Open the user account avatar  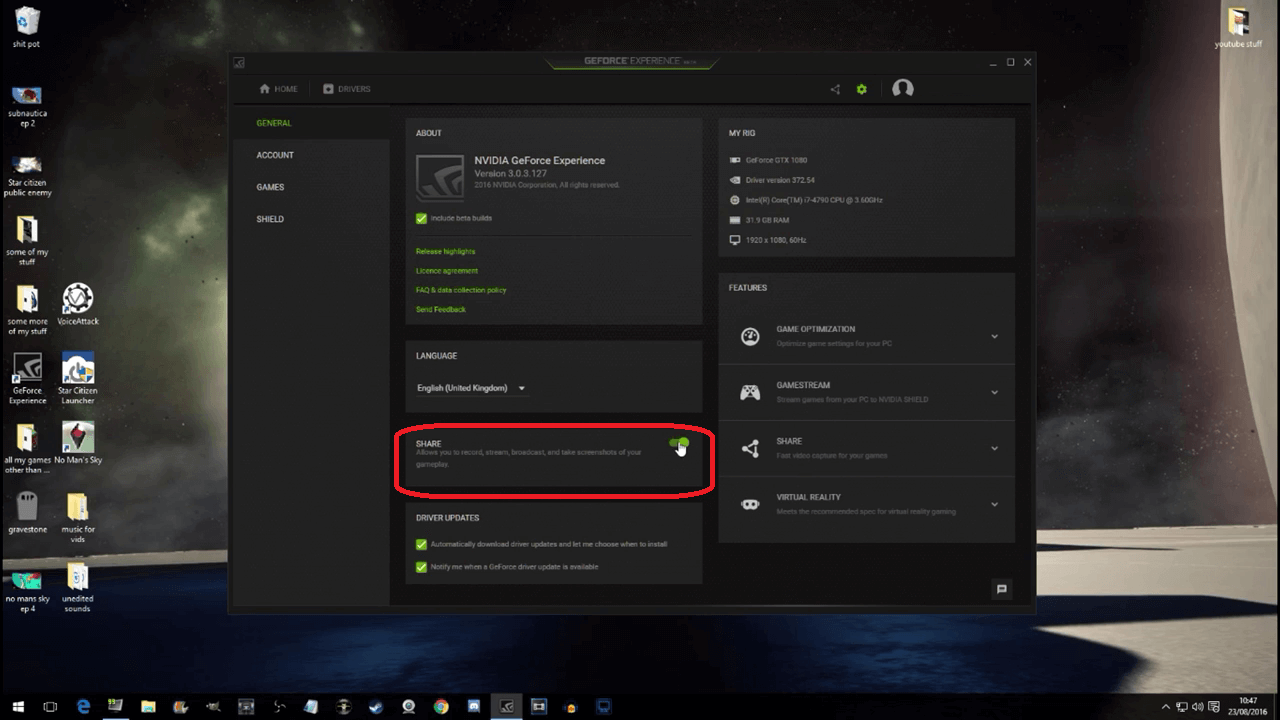click(903, 89)
